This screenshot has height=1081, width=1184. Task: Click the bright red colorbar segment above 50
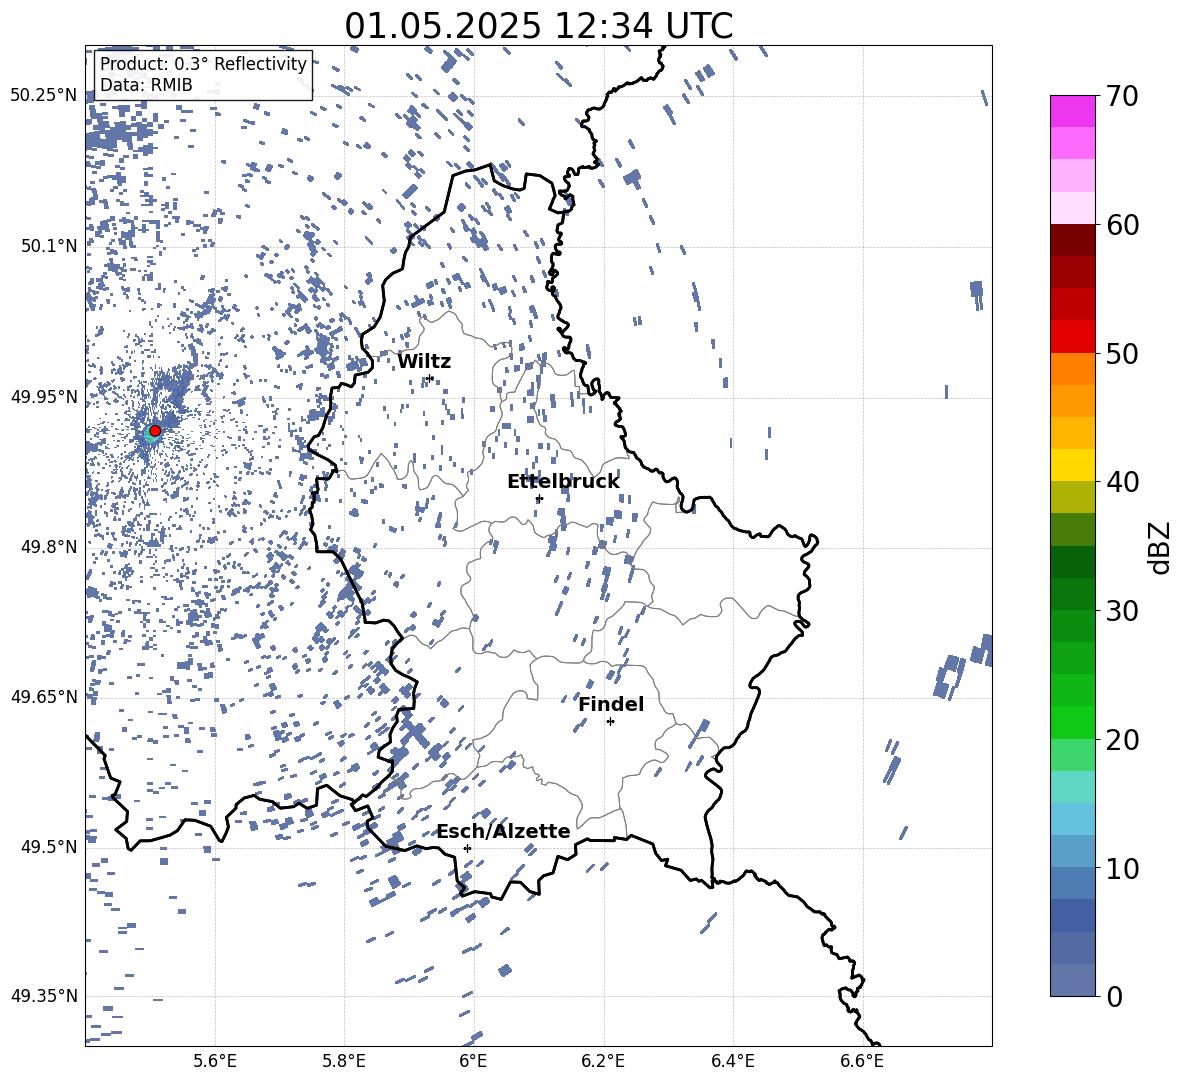[1073, 337]
